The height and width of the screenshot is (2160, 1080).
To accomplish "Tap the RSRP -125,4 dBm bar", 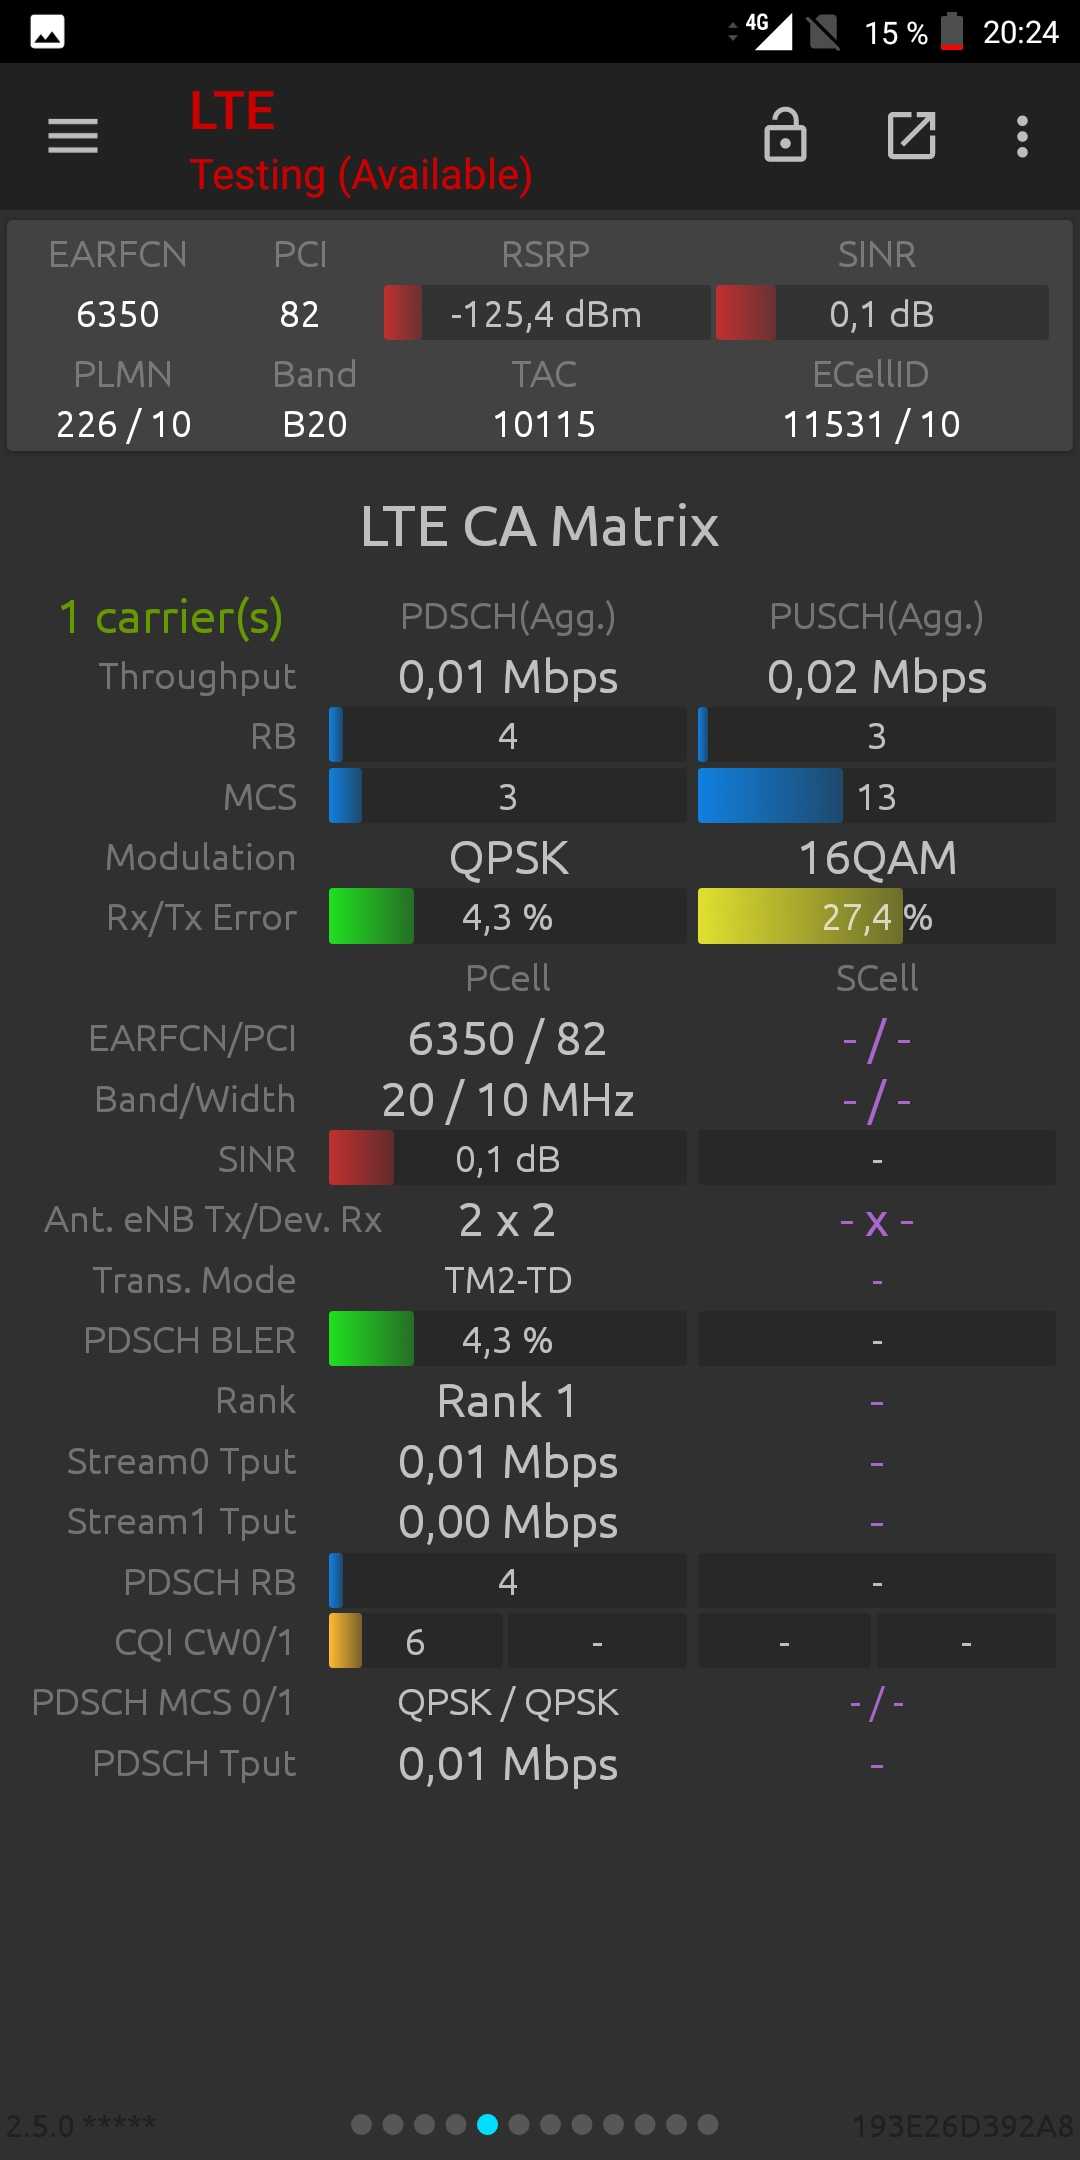I will tap(547, 313).
